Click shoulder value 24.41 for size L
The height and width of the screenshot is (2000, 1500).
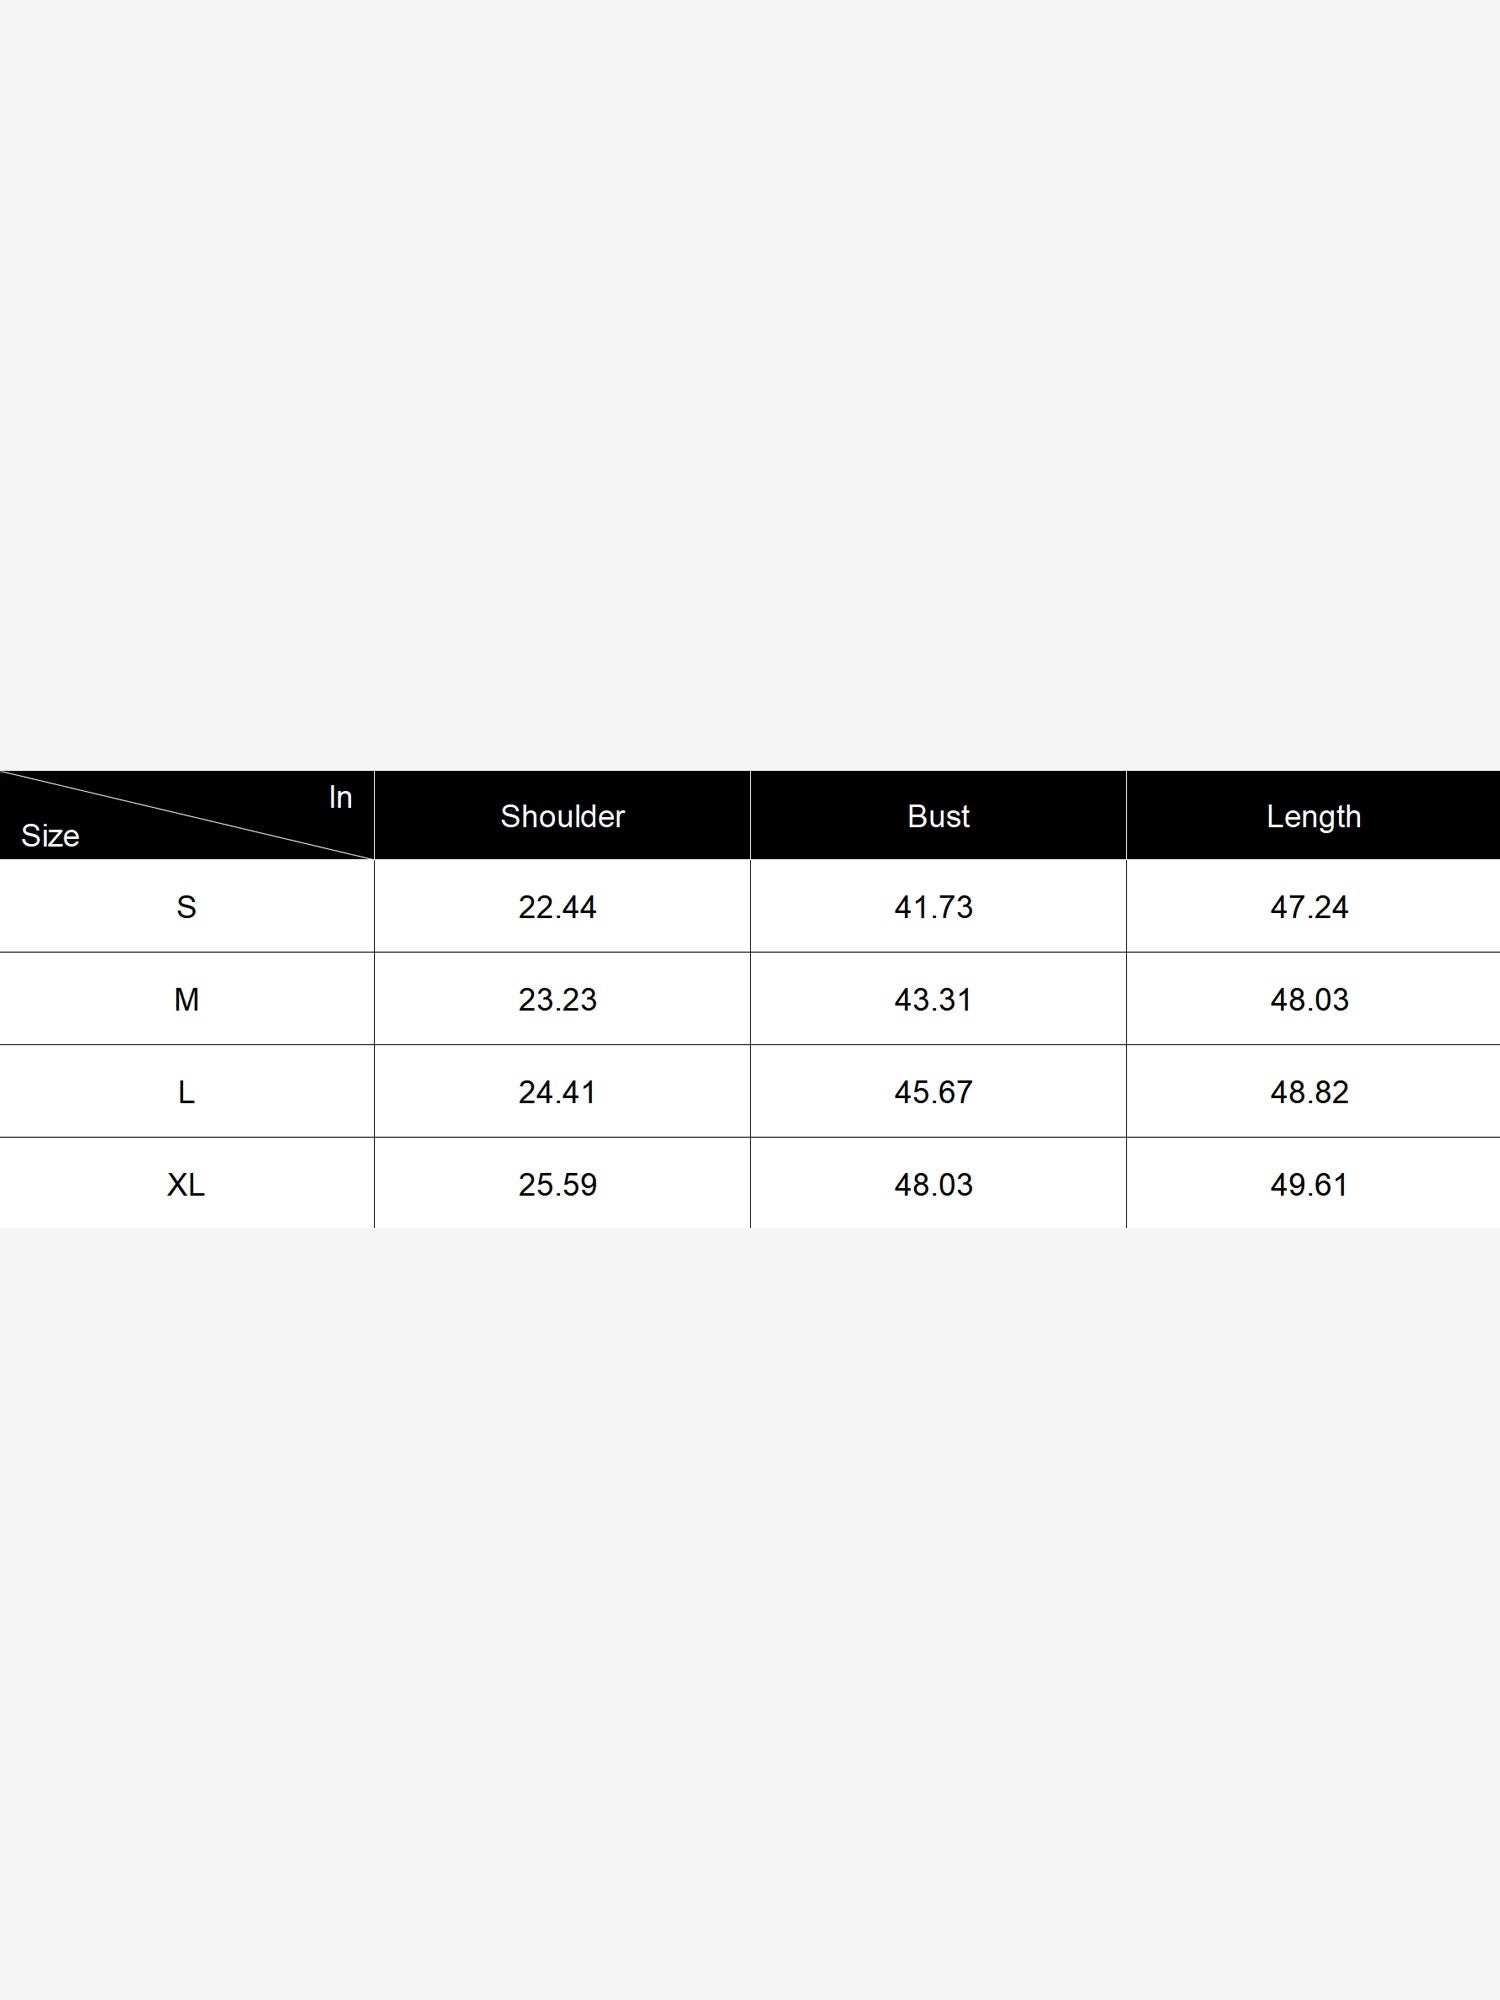557,1092
